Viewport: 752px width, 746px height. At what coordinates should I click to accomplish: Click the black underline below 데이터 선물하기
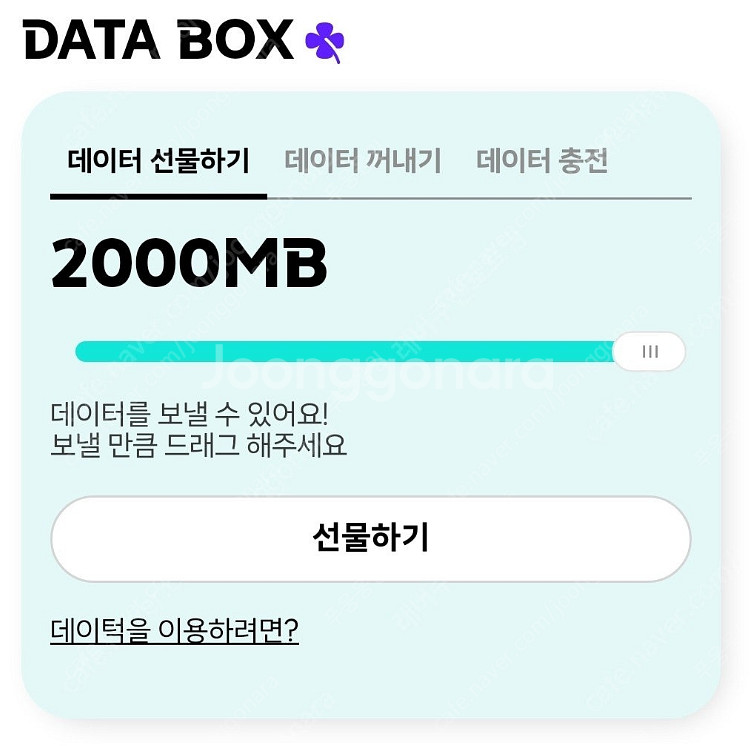click(x=158, y=196)
